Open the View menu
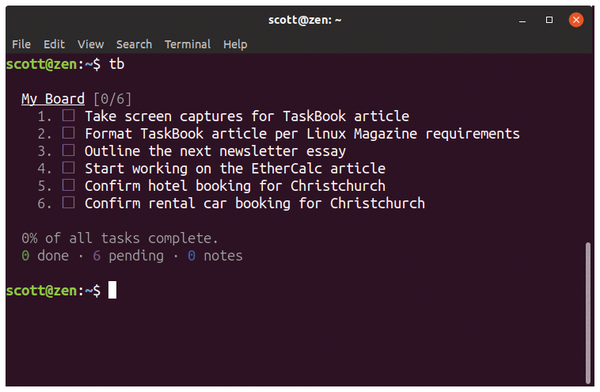Viewport: 600px width, 392px height. pos(91,44)
